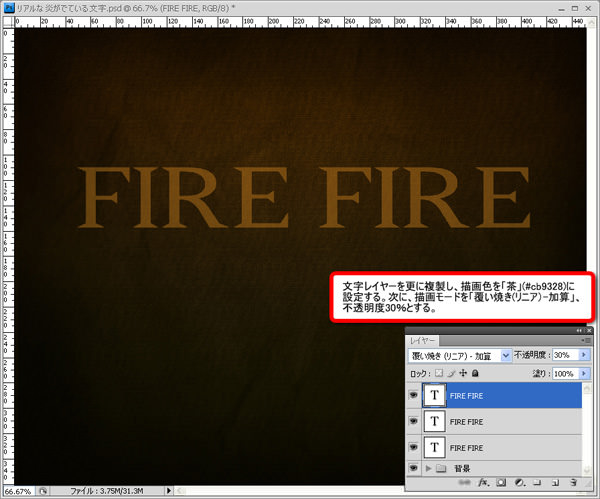The height and width of the screenshot is (499, 600).
Task: Open the 不透明度 opacity slider arrow
Action: (x=584, y=355)
